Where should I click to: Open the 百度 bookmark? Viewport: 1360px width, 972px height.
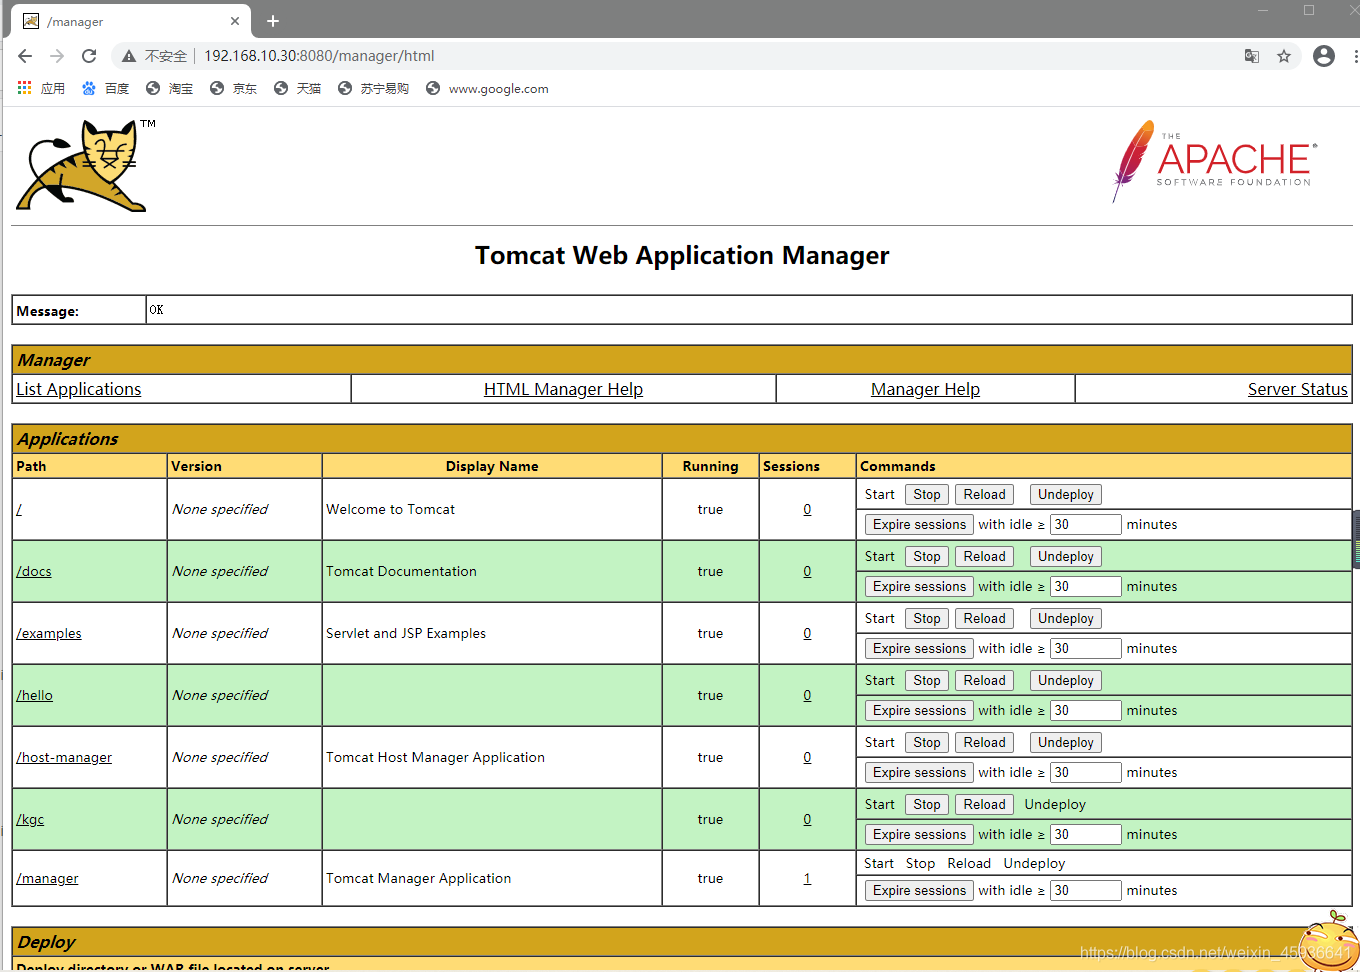(x=105, y=88)
